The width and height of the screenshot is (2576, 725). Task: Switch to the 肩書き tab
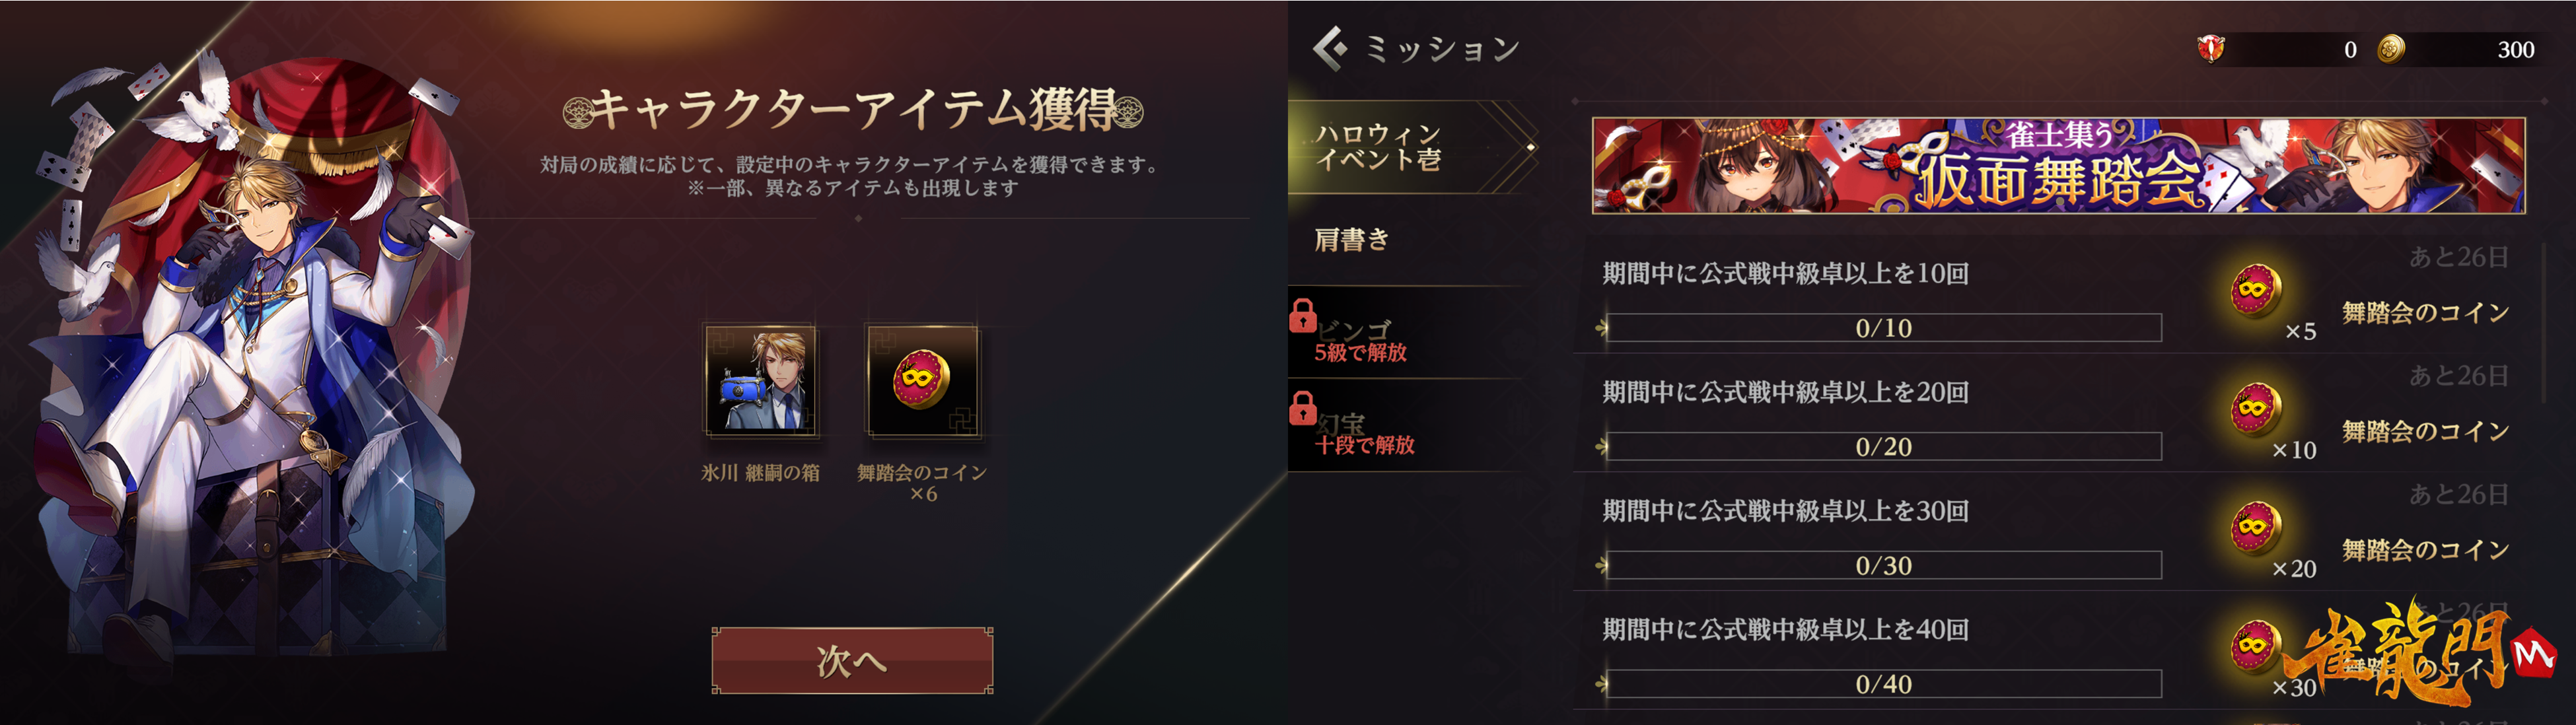coord(1405,240)
